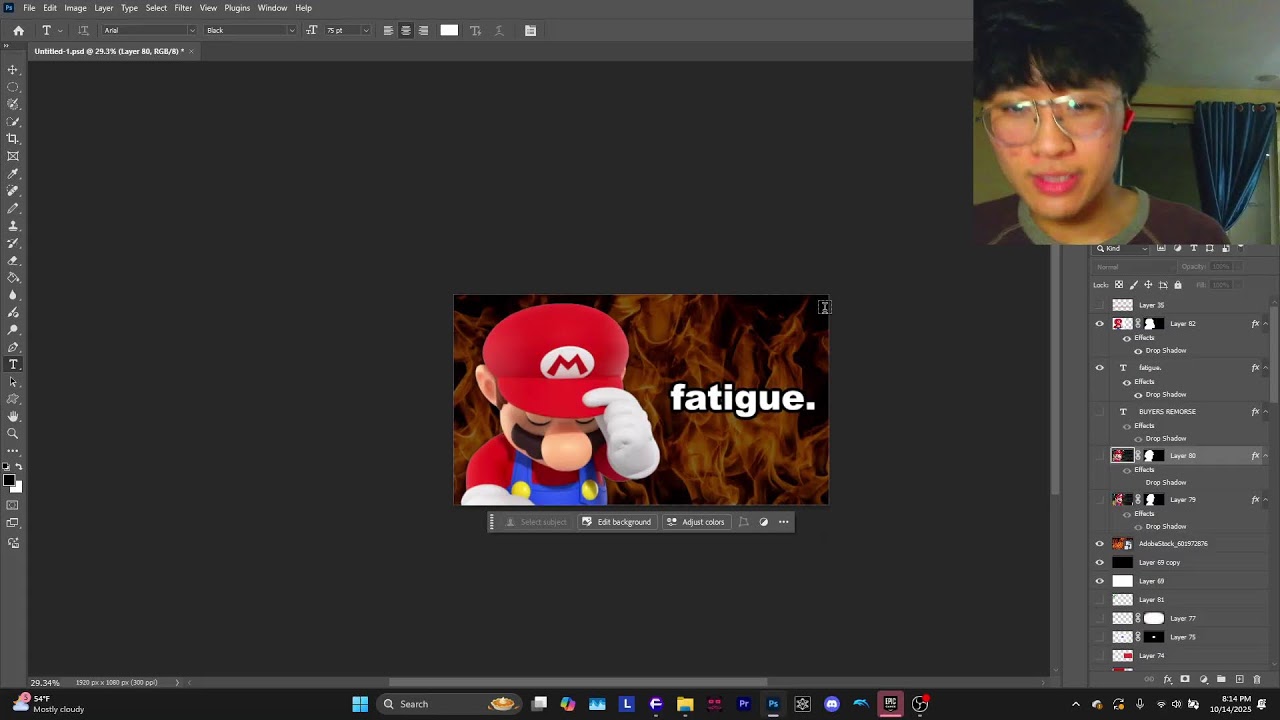
Task: Open the Character and Paragraph panels icon
Action: point(530,30)
